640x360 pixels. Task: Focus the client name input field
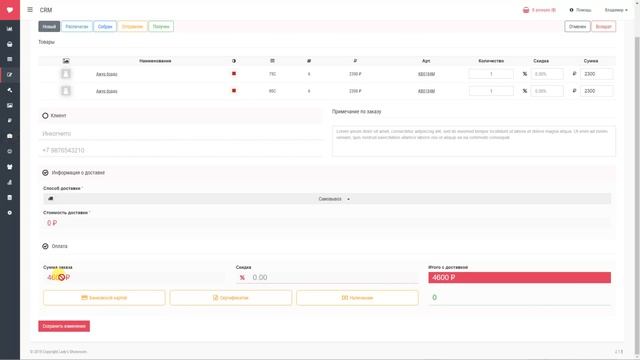[181, 133]
